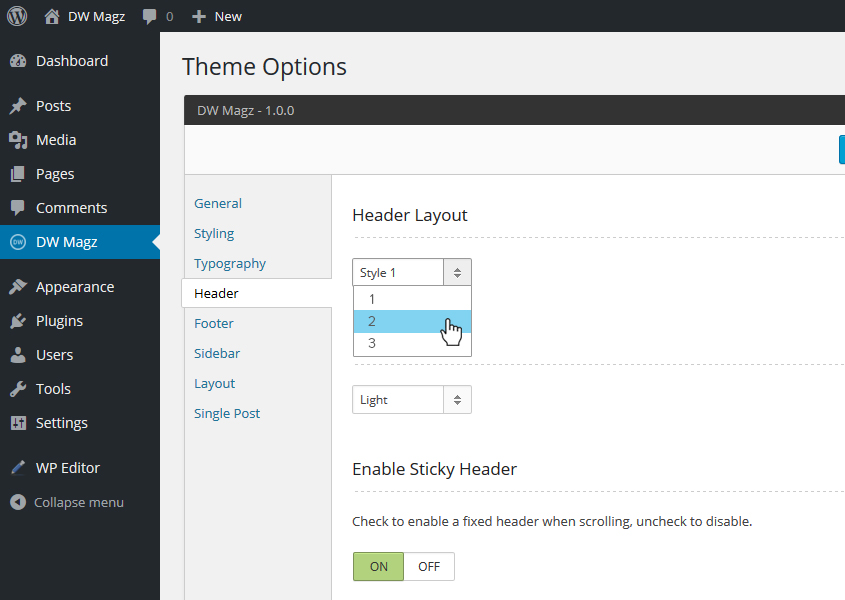Image resolution: width=845 pixels, height=600 pixels.
Task: Choose option 1 in the dropdown list
Action: tap(412, 299)
